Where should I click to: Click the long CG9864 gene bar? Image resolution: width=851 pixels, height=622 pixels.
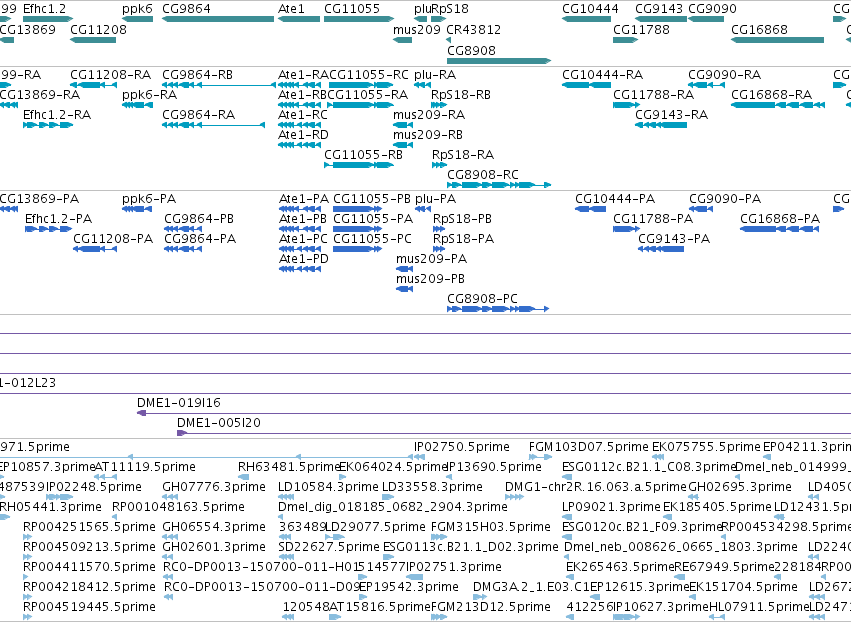(x=218, y=19)
